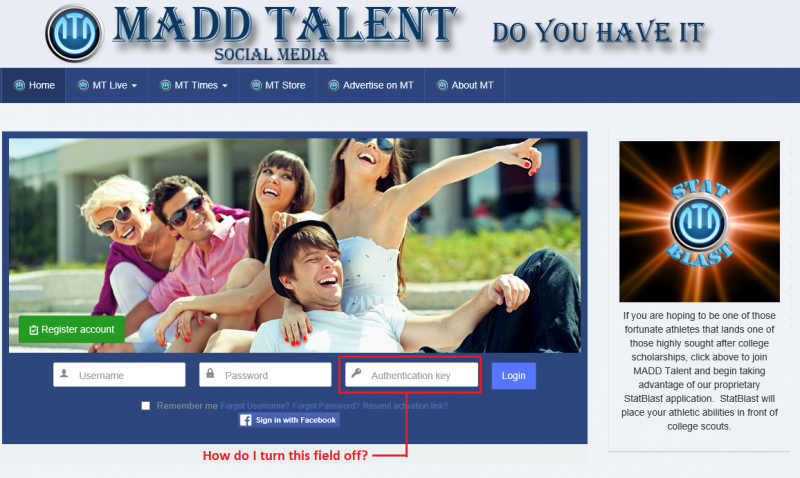Image resolution: width=800 pixels, height=478 pixels.
Task: Expand the MT Times dropdown arrow
Action: click(224, 86)
